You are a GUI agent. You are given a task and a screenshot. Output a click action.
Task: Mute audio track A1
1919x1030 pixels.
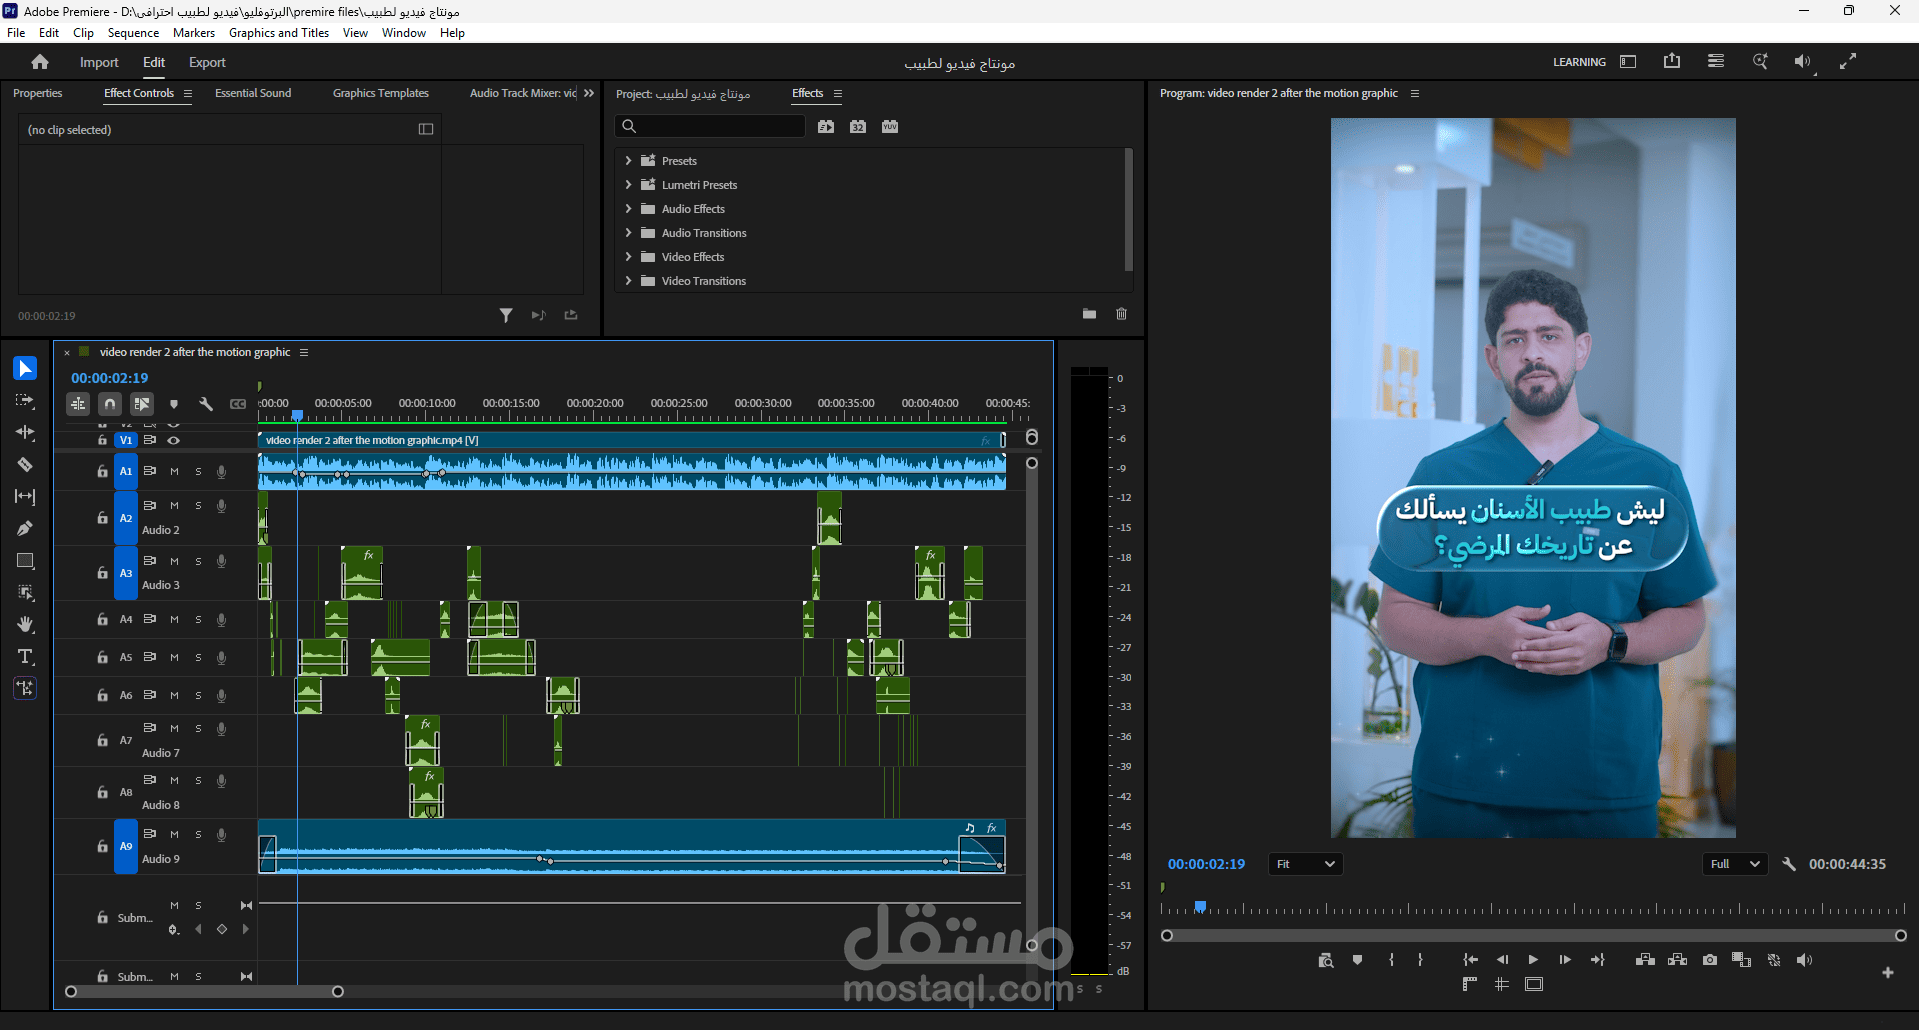(174, 471)
